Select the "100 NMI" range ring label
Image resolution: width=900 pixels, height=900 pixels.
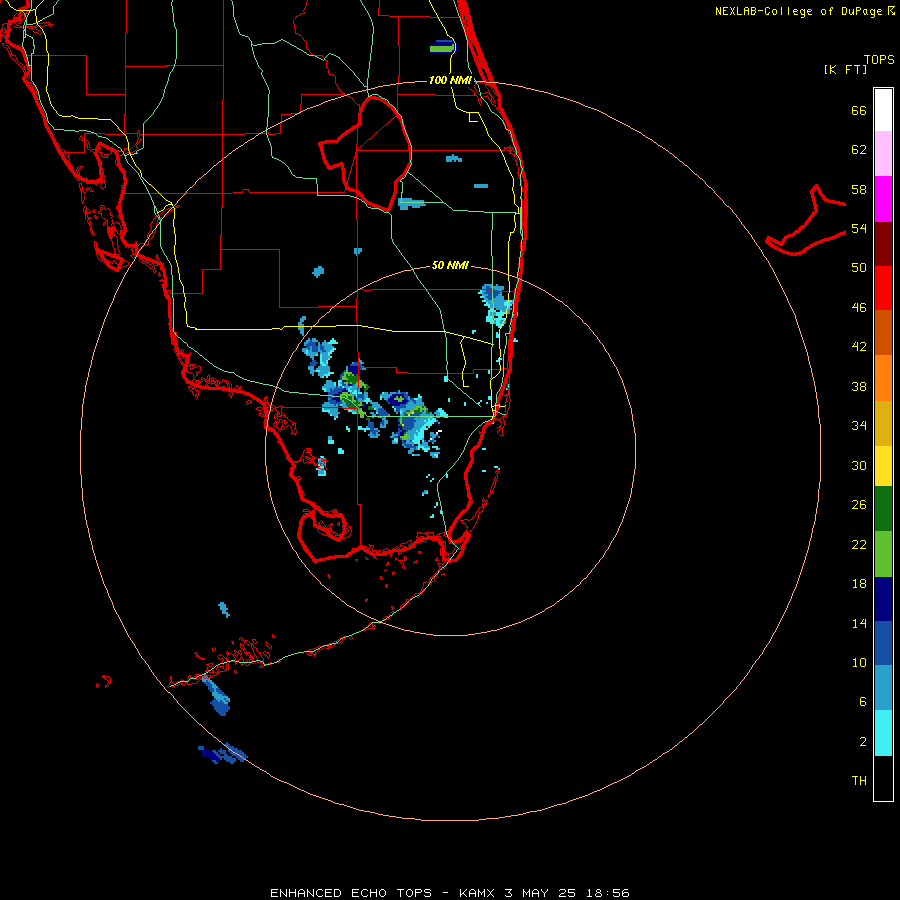coord(450,80)
